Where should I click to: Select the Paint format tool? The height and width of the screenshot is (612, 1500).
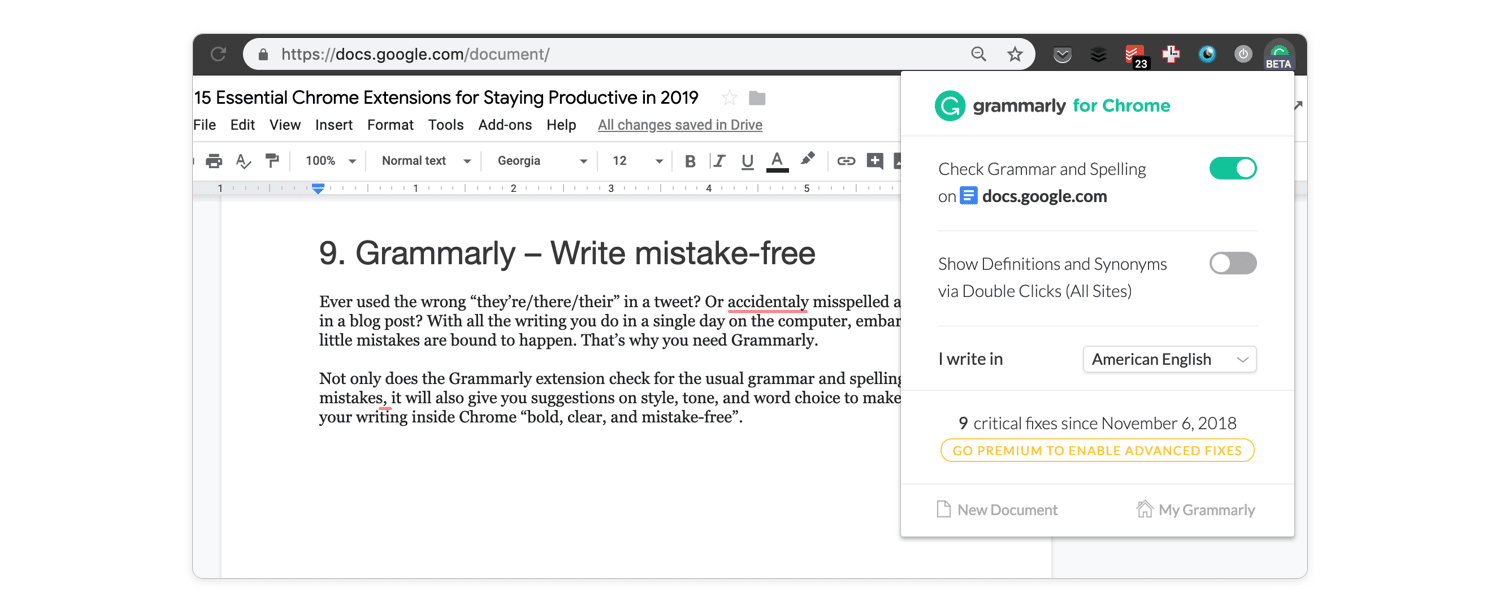pyautogui.click(x=272, y=160)
